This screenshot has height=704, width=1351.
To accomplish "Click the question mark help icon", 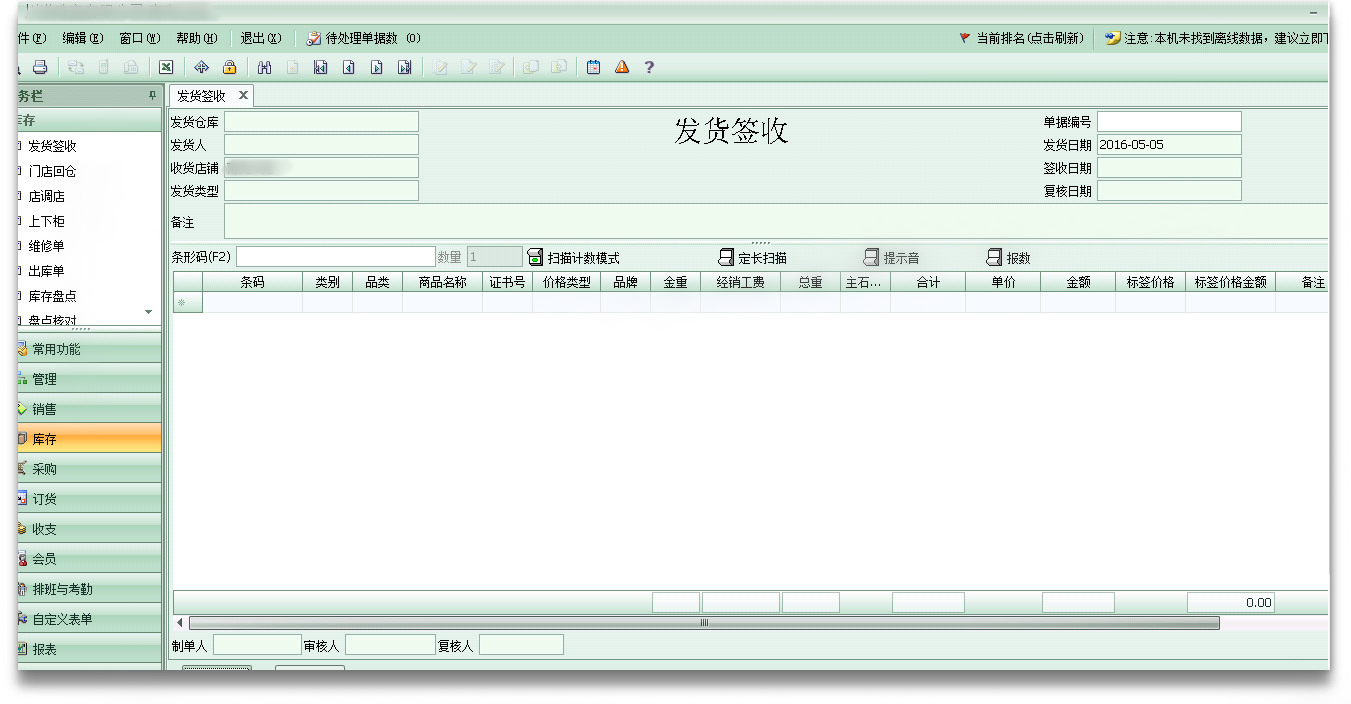I will (x=649, y=67).
